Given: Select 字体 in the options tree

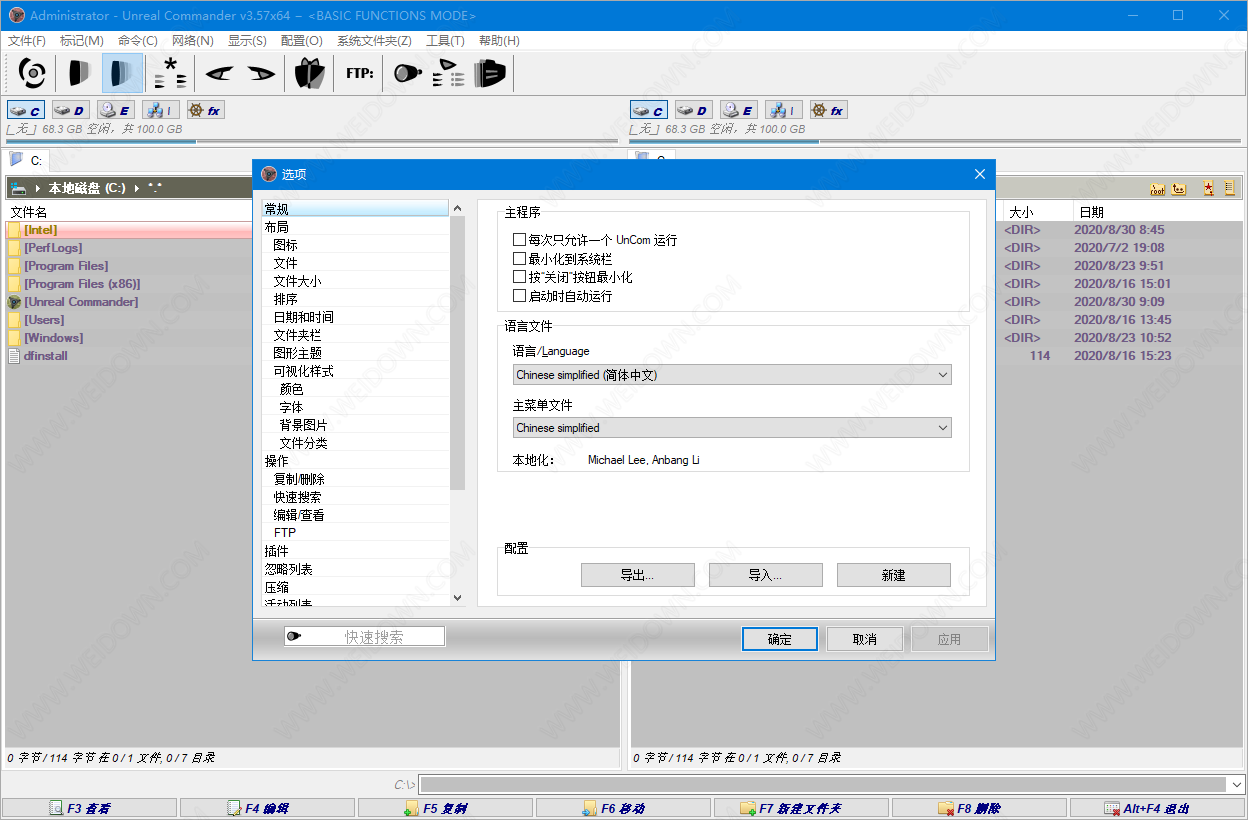Looking at the screenshot, I should click(x=291, y=407).
